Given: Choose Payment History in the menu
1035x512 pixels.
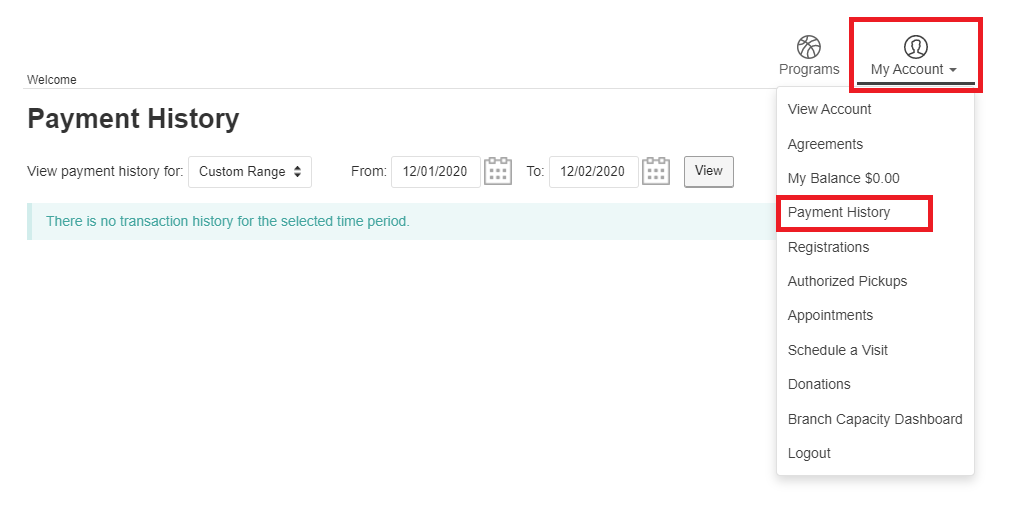Looking at the screenshot, I should 839,213.
